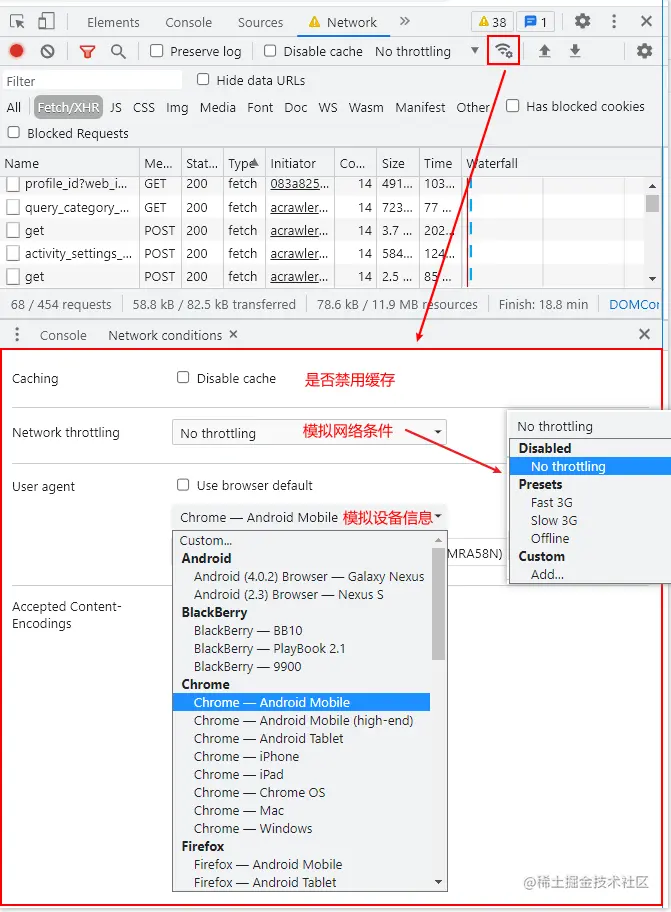The image size is (671, 912).
Task: Clear the network log with the clear icon
Action: pos(48,51)
